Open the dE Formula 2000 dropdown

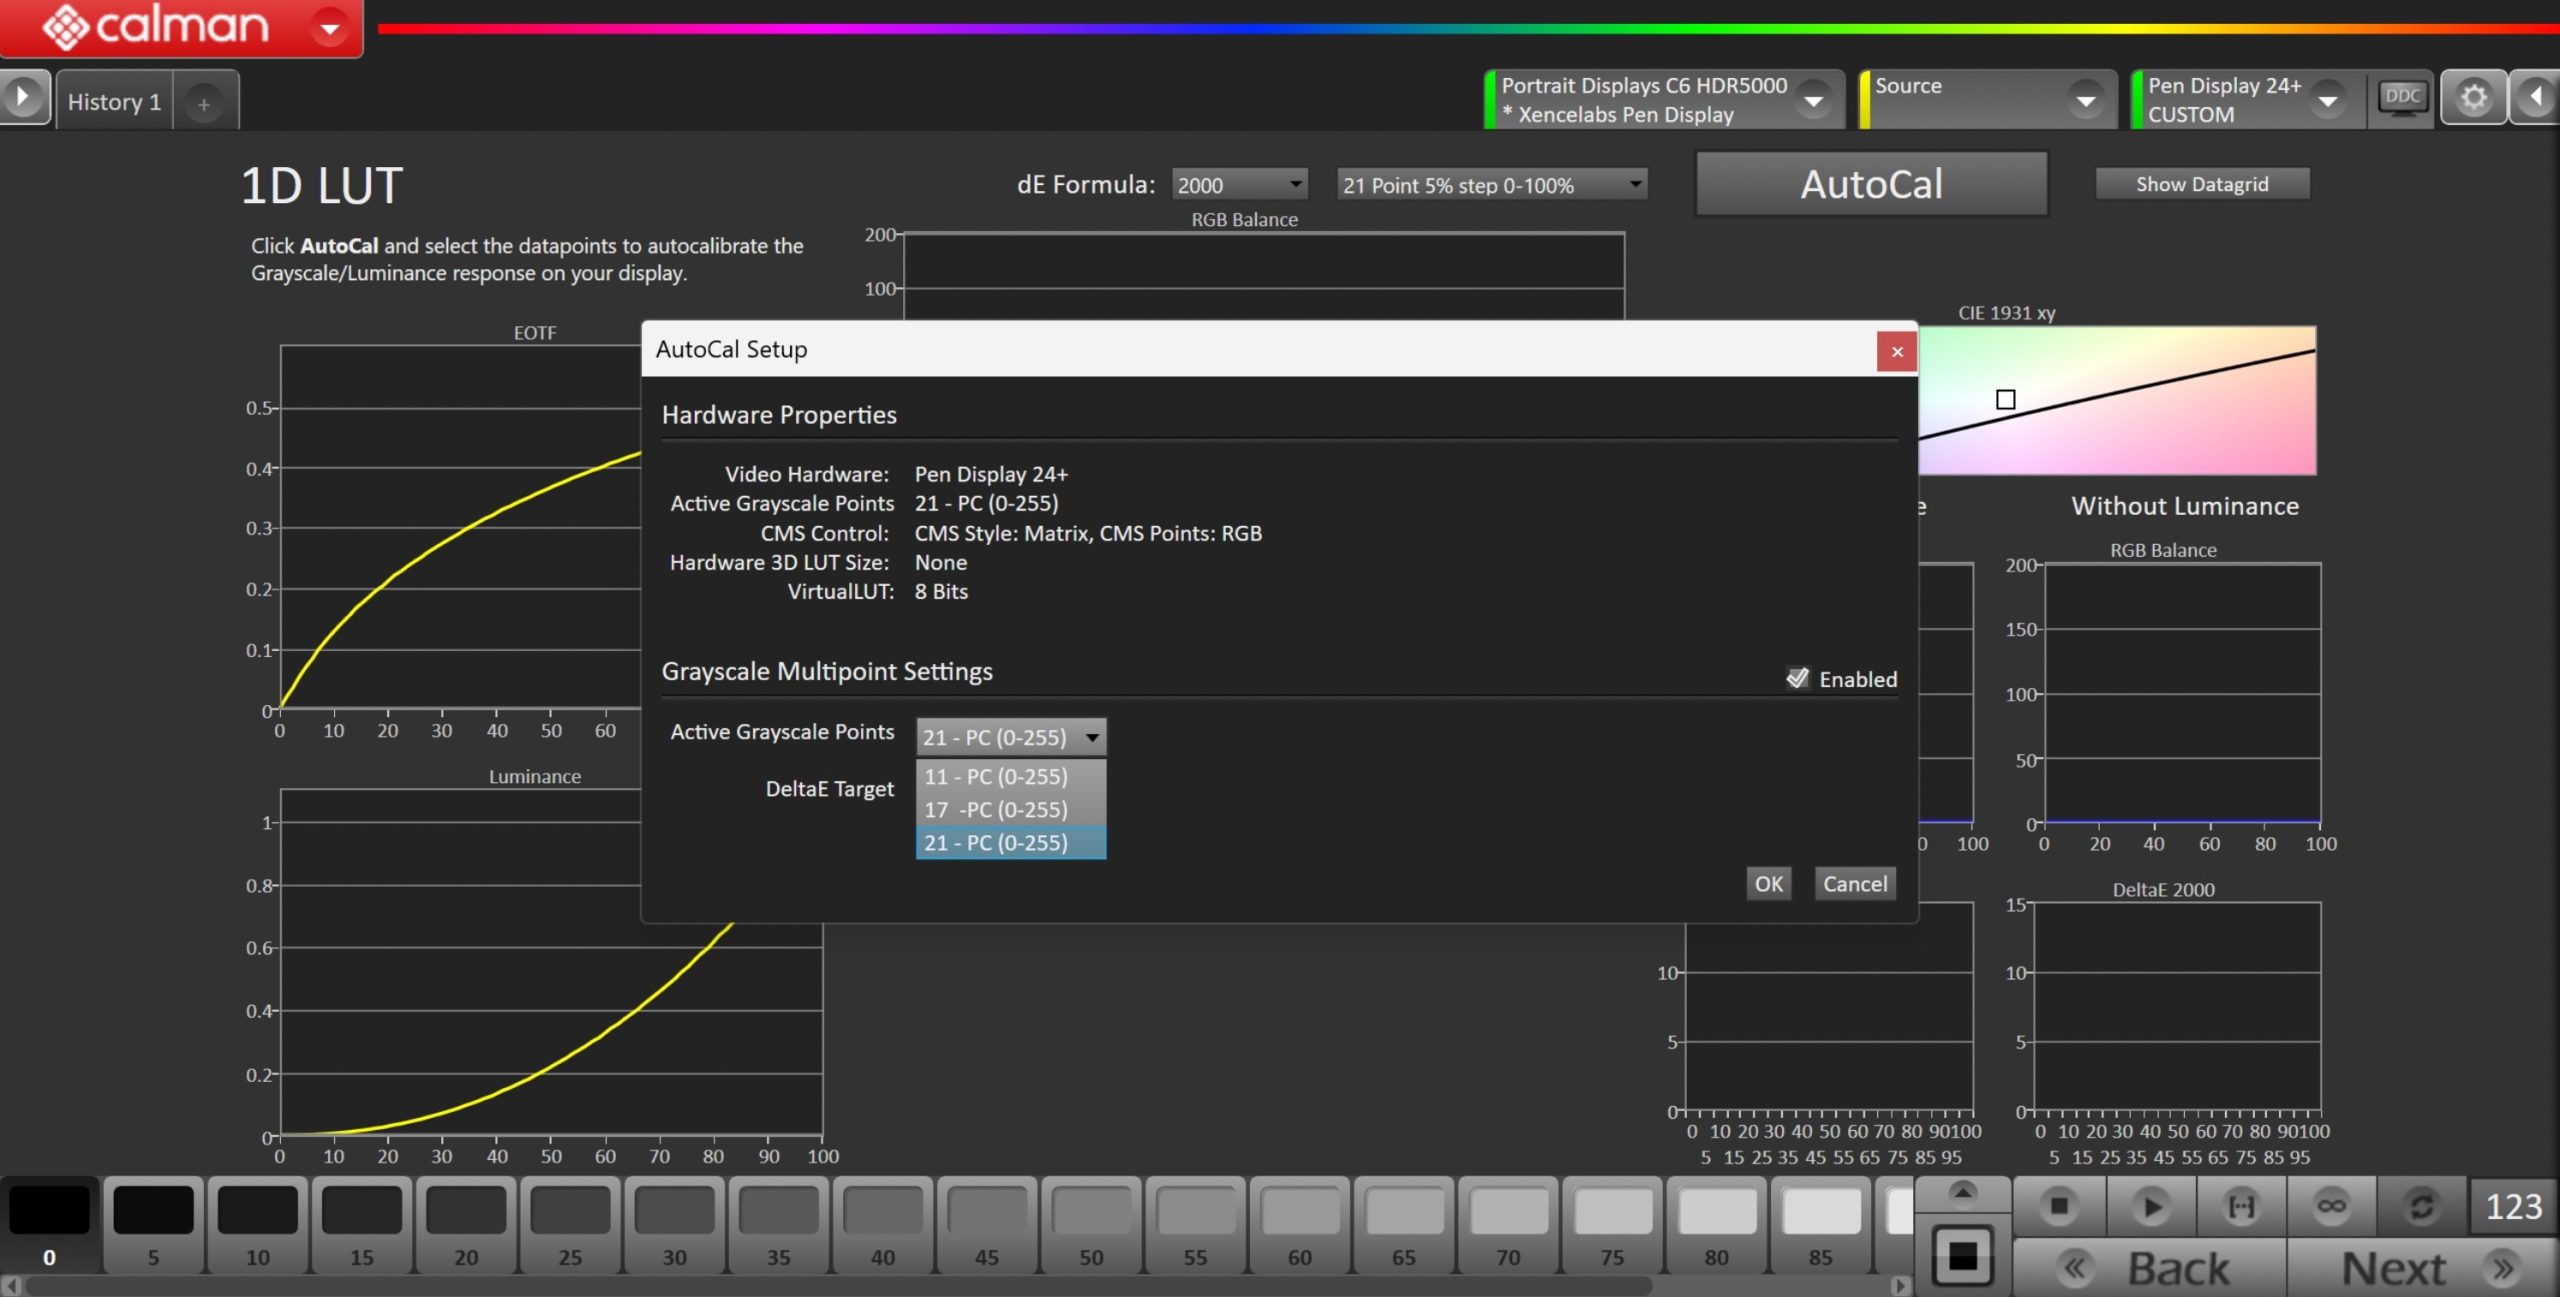click(1240, 185)
